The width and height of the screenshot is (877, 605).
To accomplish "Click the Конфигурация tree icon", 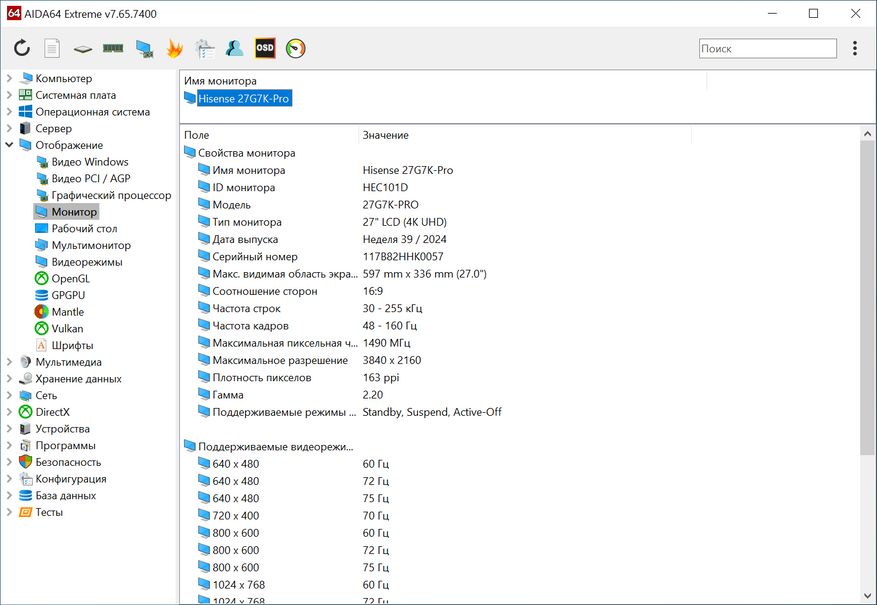I will (x=26, y=479).
